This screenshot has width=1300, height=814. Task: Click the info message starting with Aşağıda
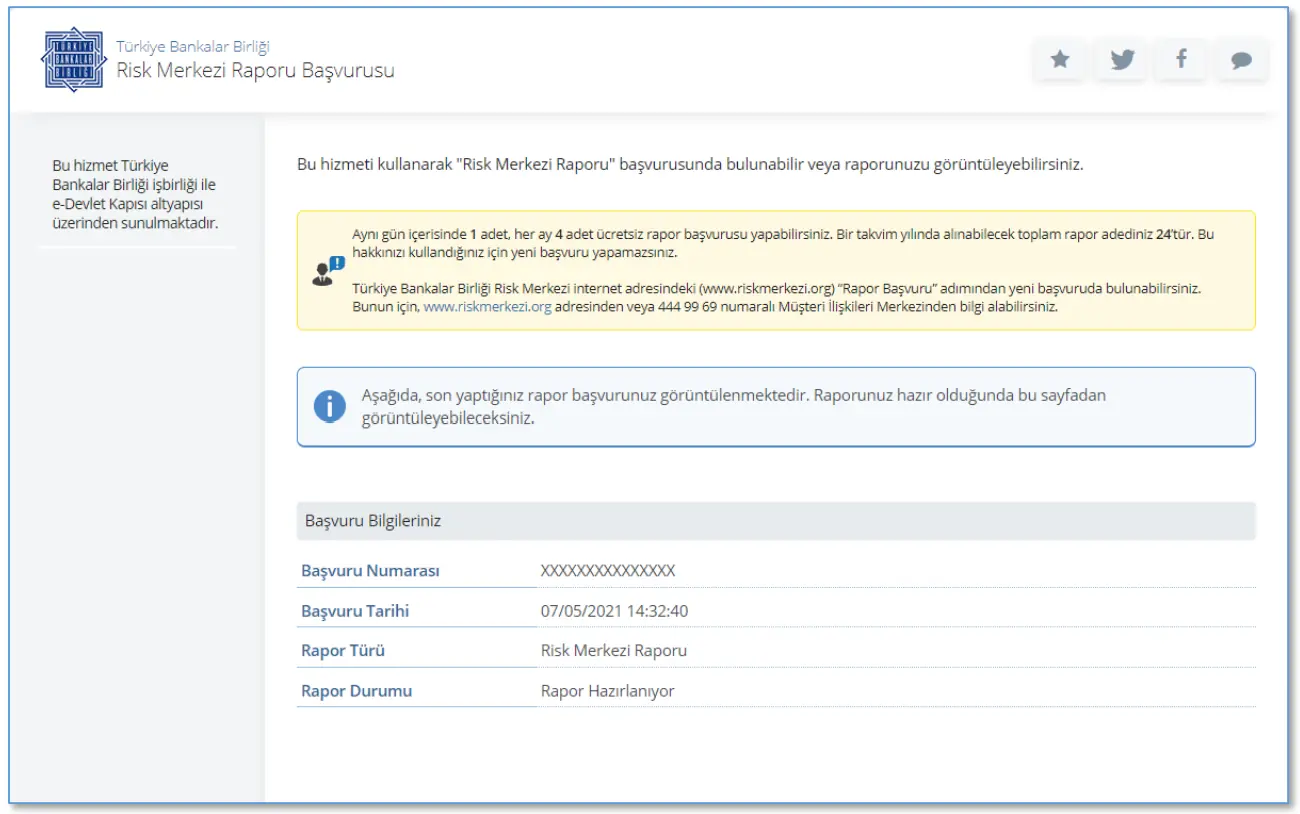(734, 406)
